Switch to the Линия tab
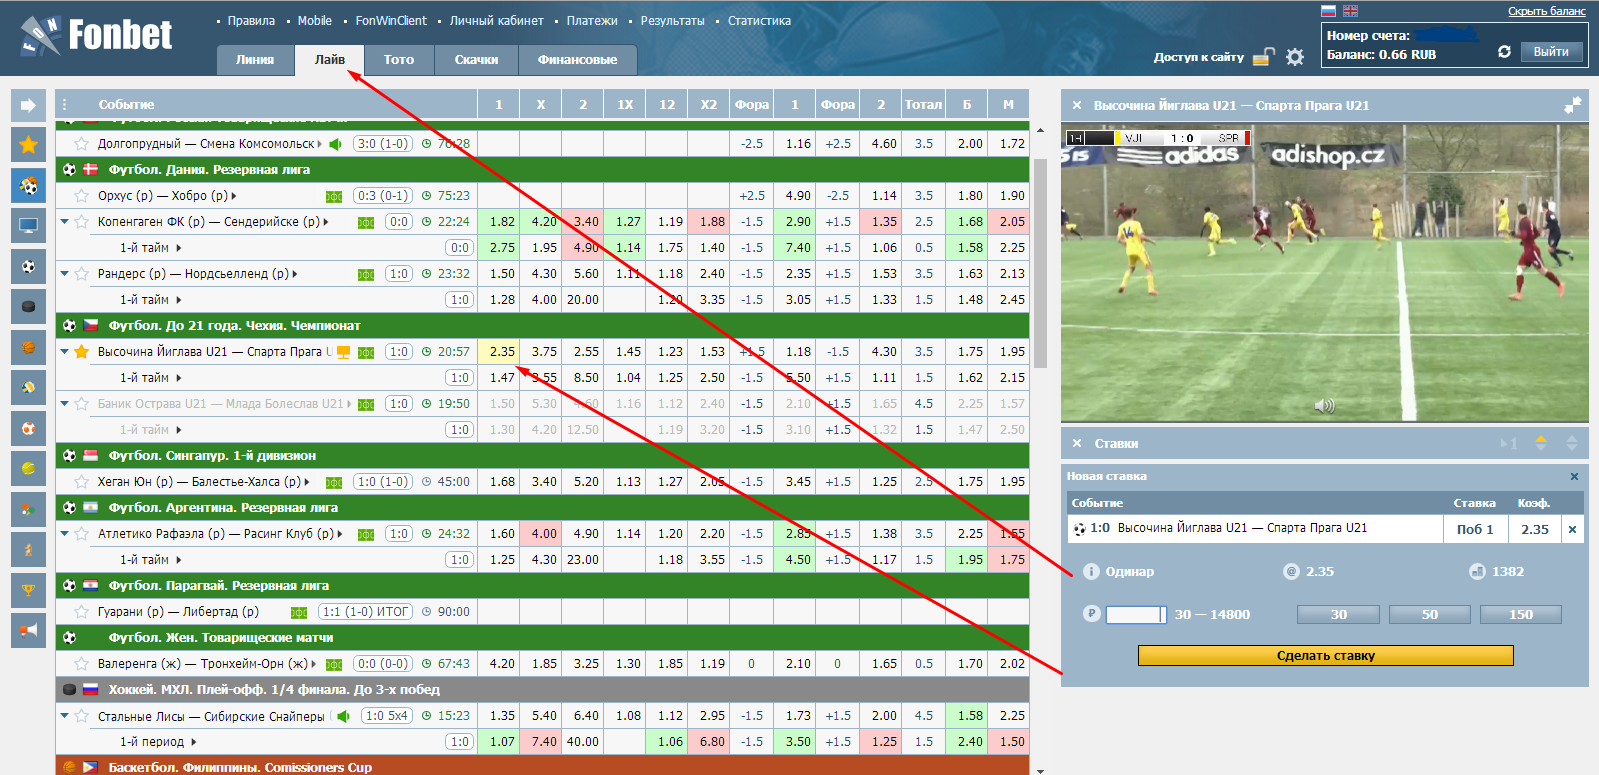 coord(255,60)
